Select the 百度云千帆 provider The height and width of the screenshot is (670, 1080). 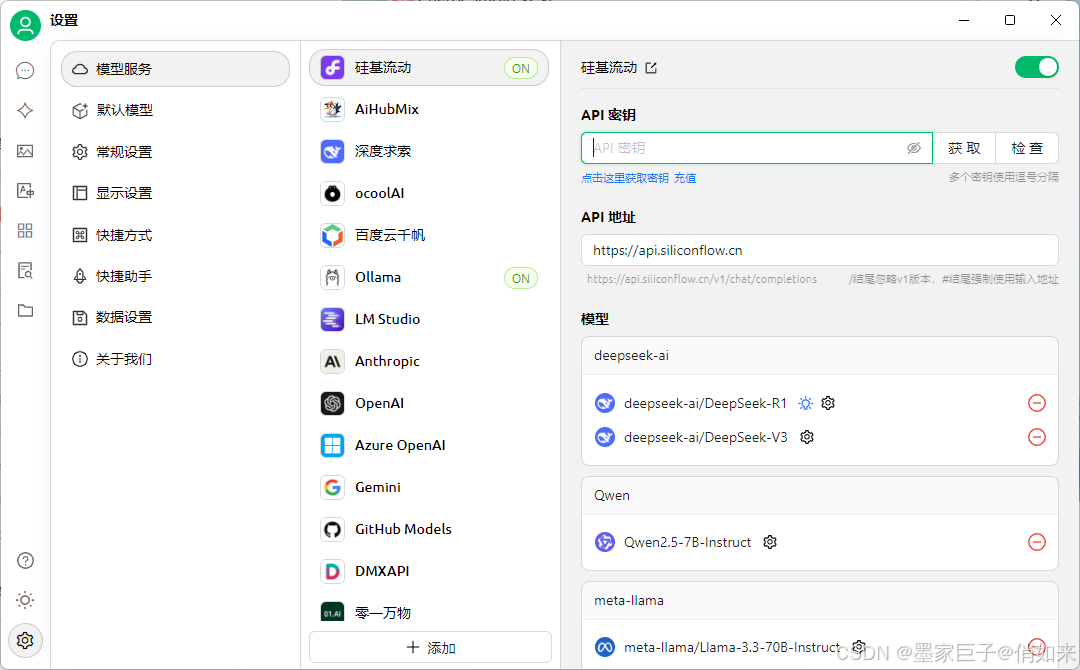coord(429,235)
